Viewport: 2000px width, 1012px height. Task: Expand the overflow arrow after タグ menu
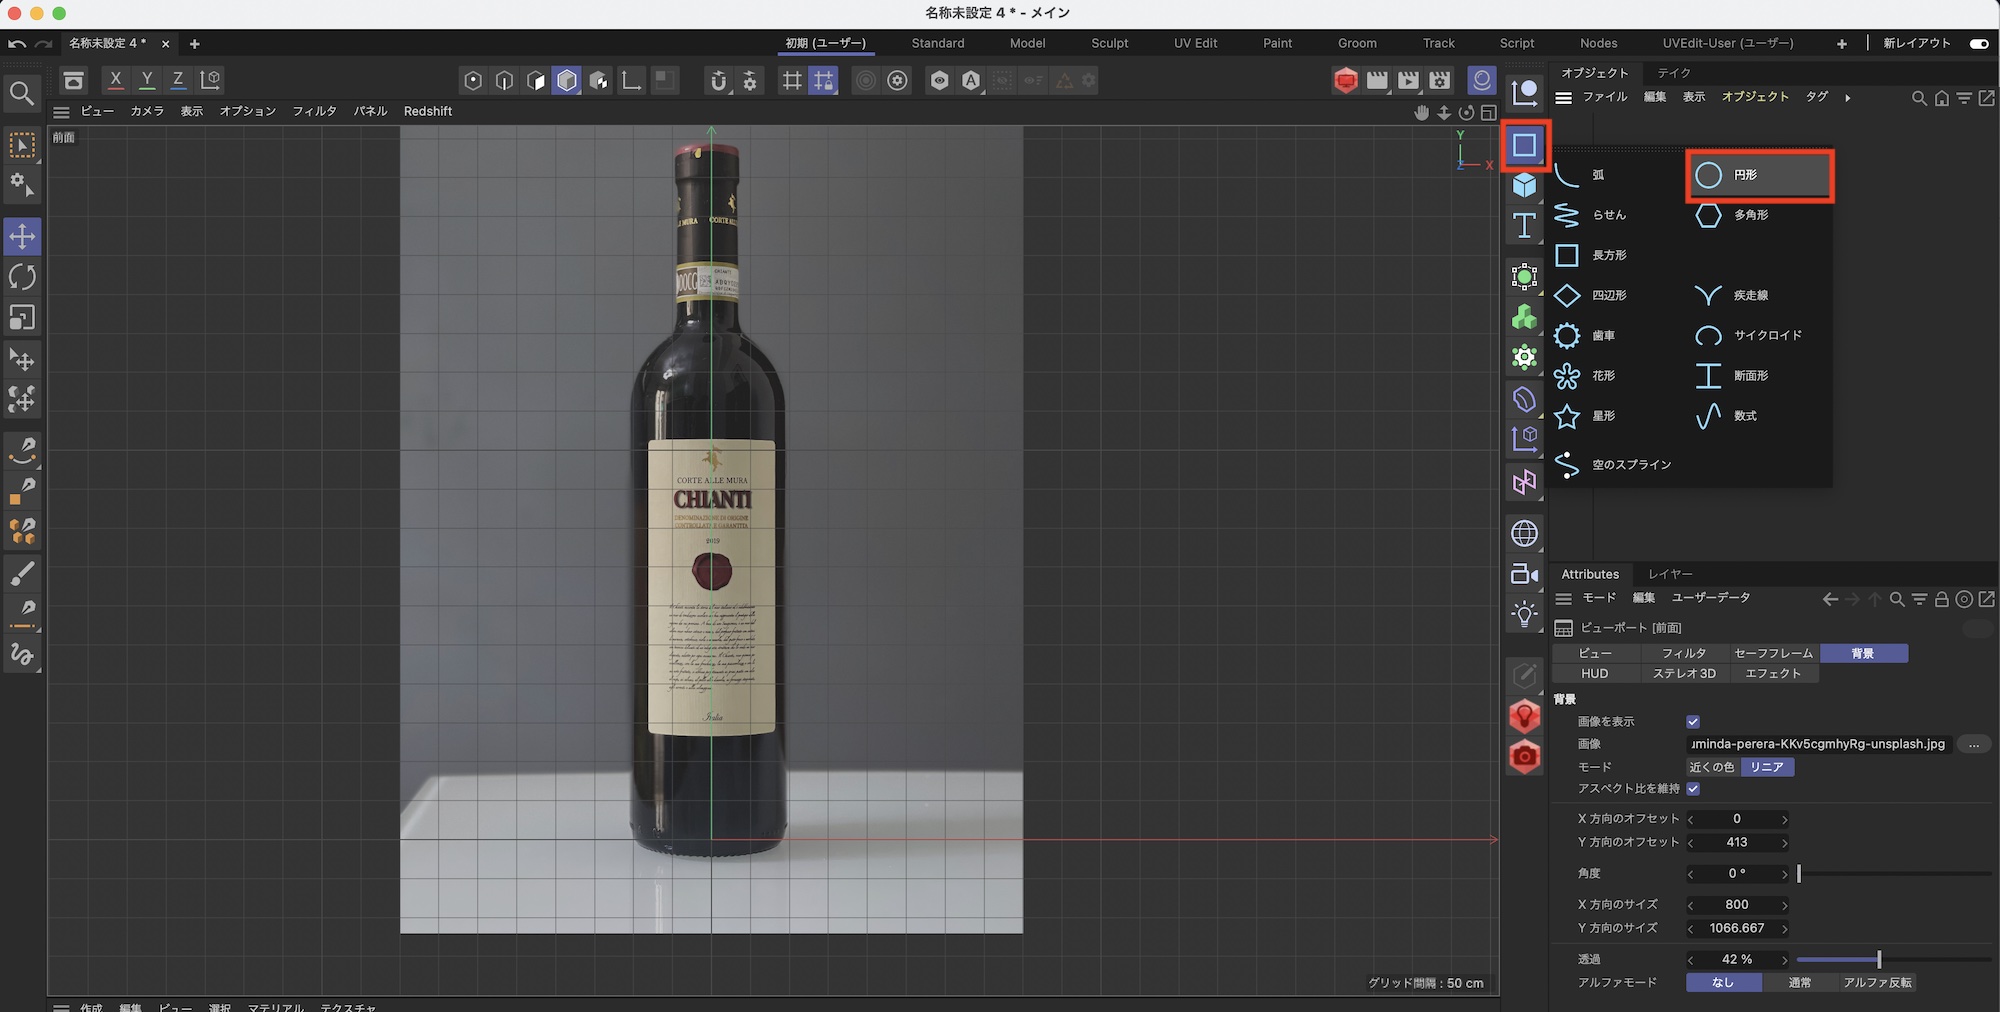coord(1847,98)
